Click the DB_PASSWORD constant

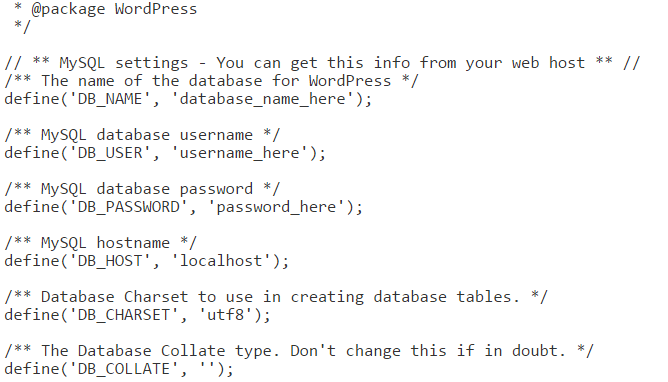click(x=128, y=207)
